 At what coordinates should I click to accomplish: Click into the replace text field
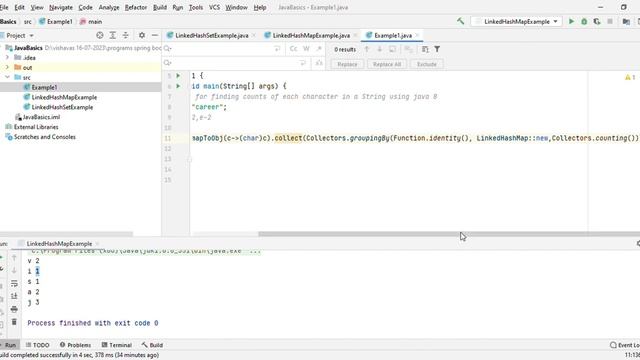235,63
